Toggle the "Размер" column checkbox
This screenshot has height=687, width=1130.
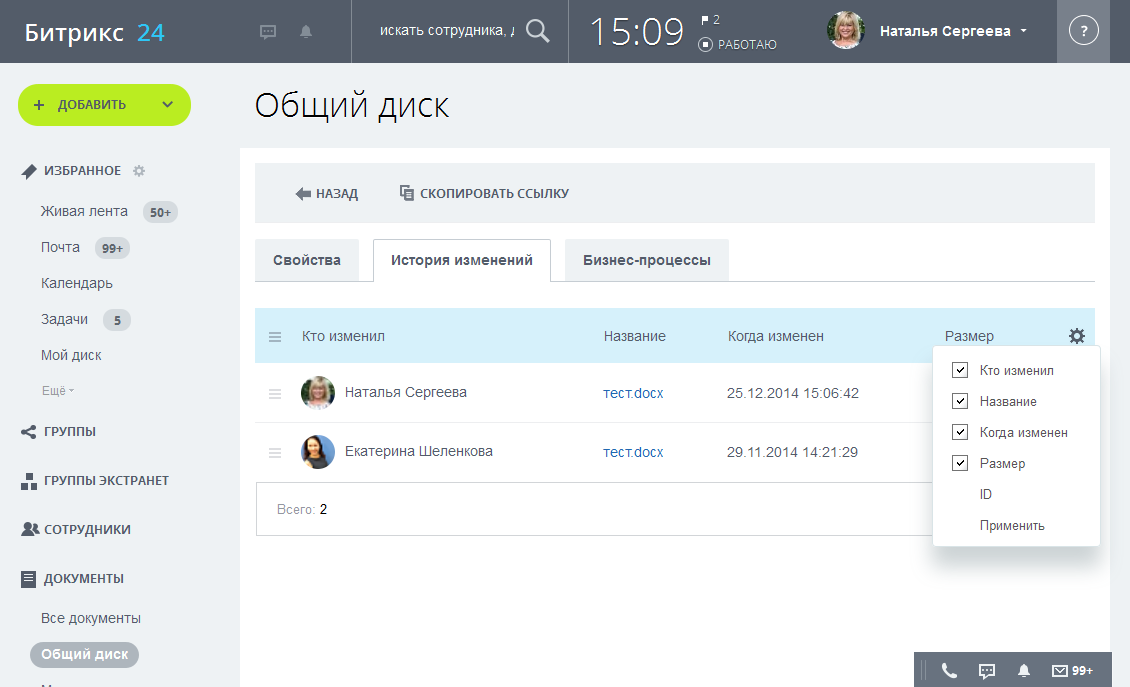click(x=960, y=463)
